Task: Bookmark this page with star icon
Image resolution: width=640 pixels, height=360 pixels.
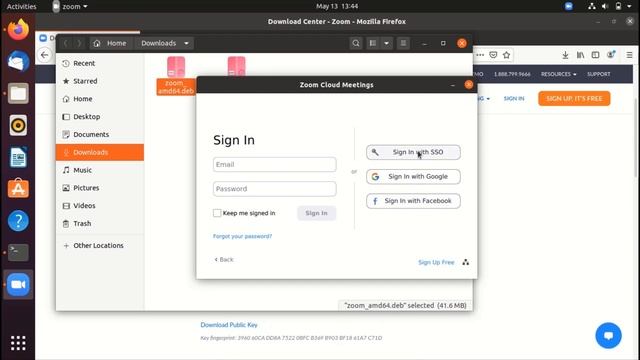Action: click(x=507, y=55)
